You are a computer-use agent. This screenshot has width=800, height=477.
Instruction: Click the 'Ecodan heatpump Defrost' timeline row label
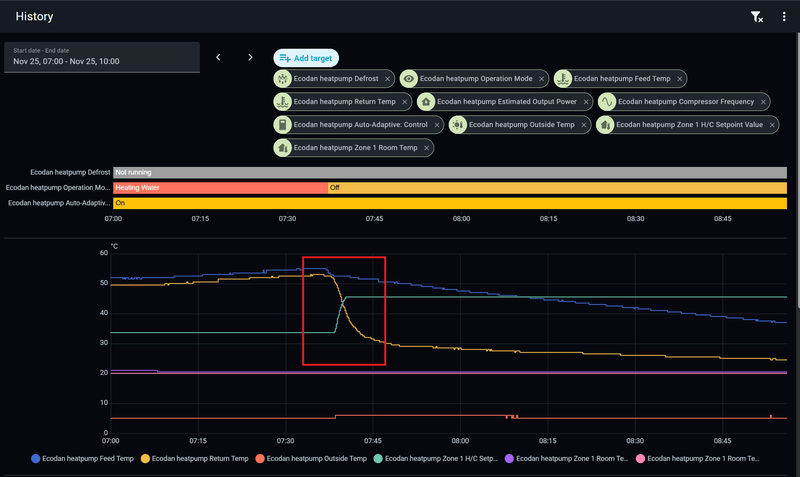click(x=70, y=172)
